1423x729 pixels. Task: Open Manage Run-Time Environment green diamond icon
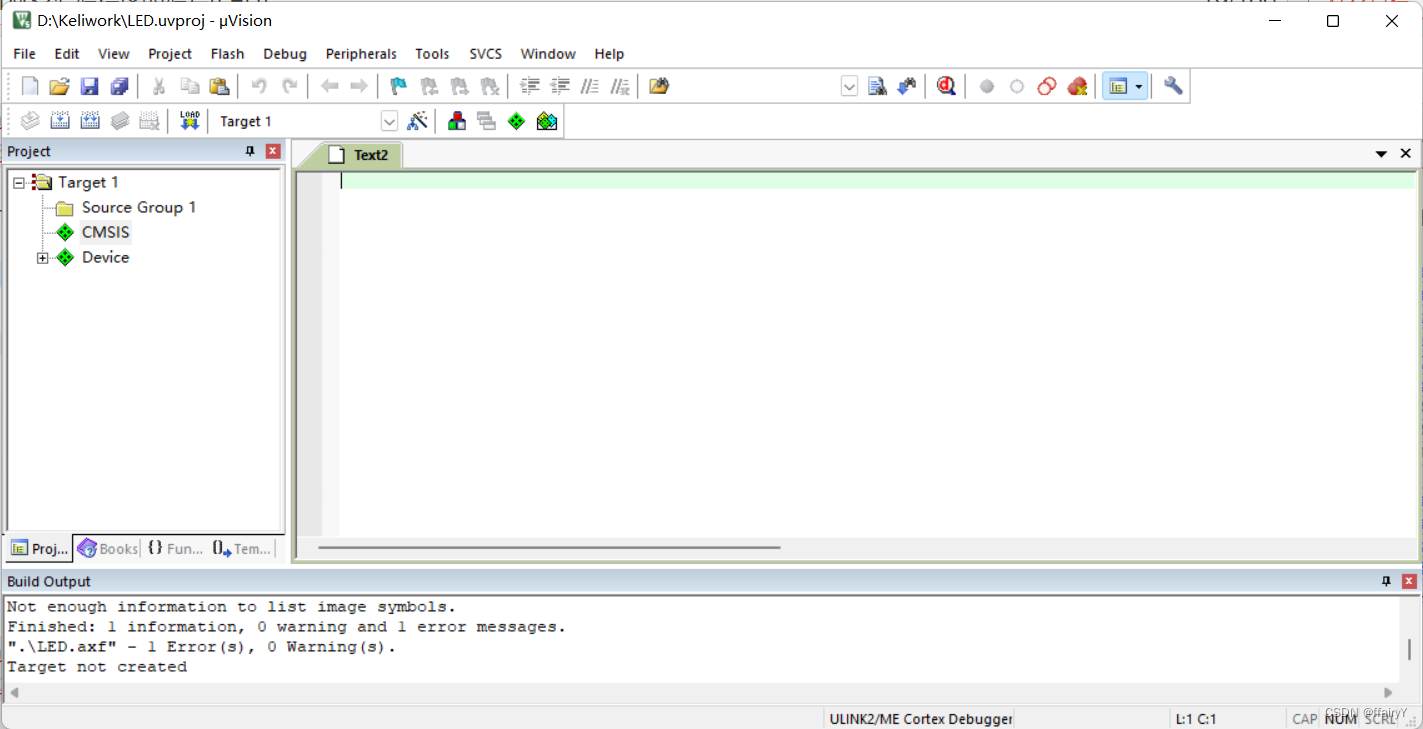pyautogui.click(x=516, y=121)
